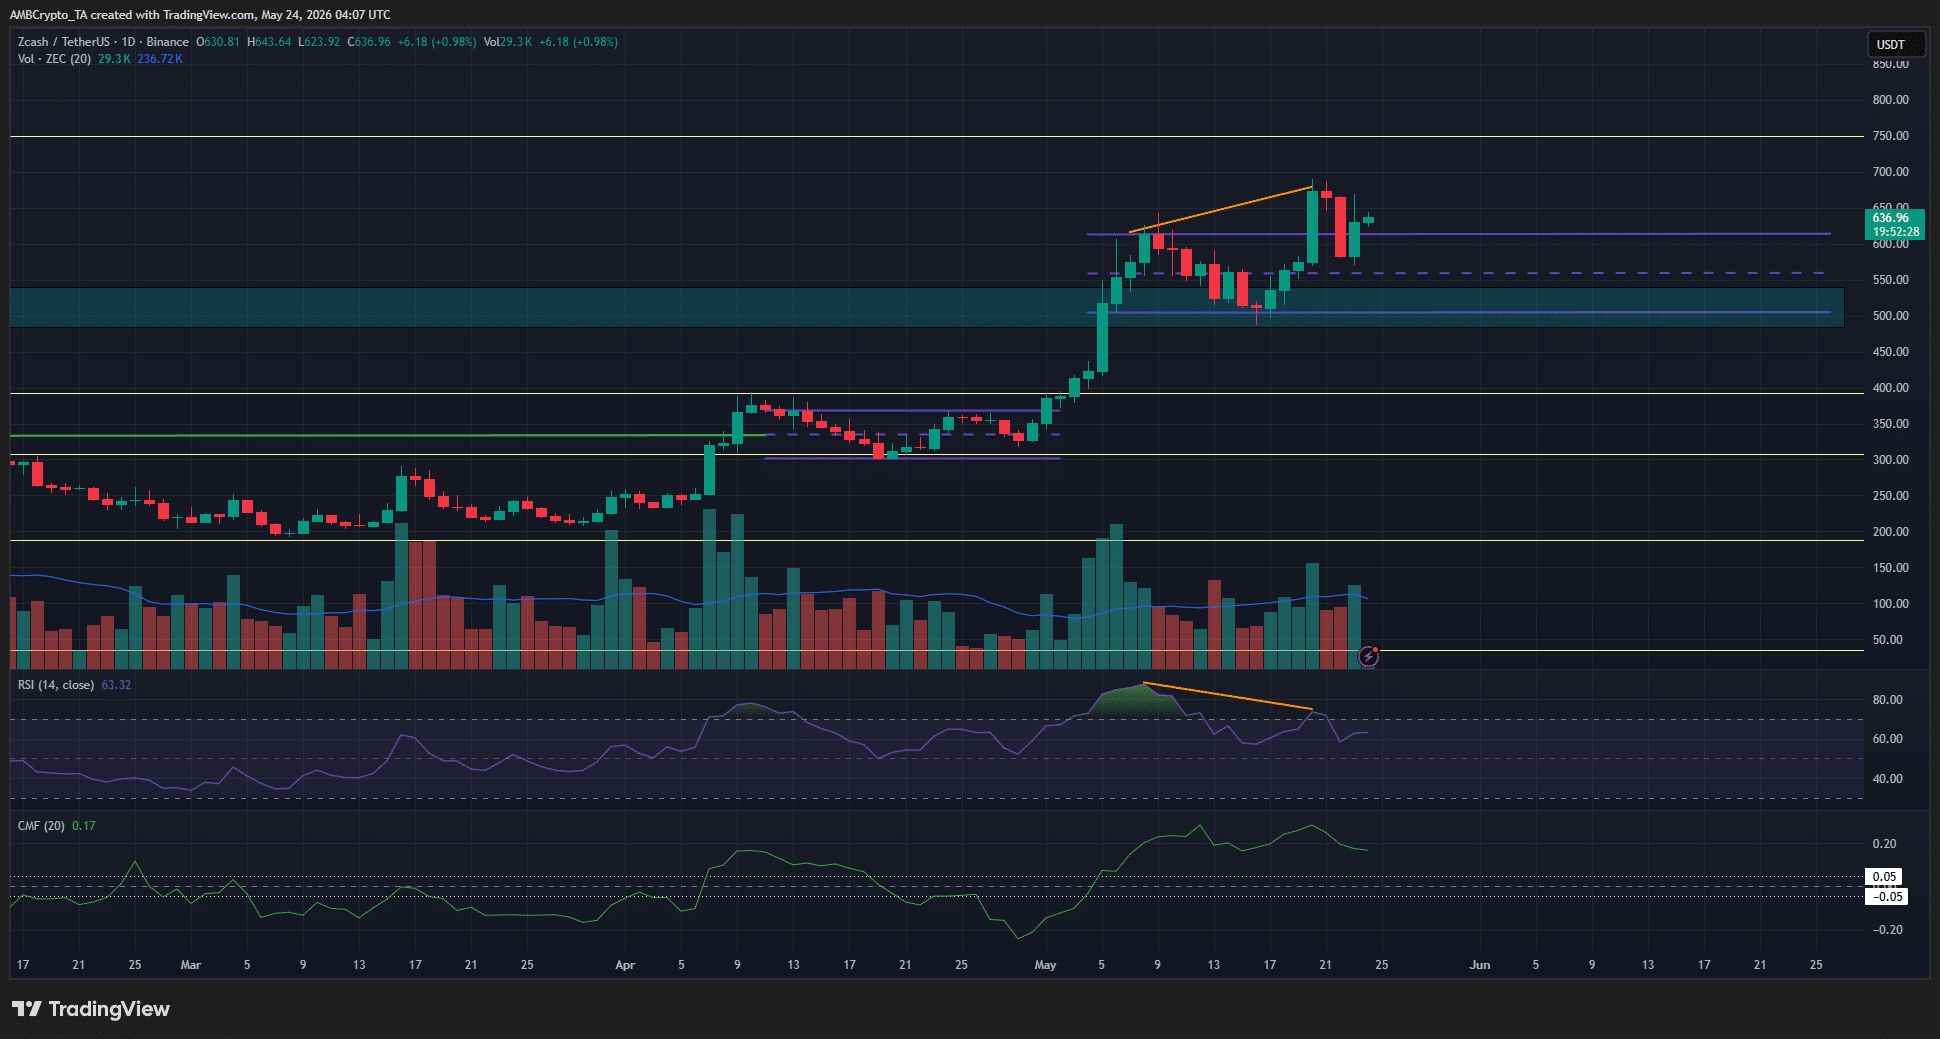Open the TradingView logo at bottom left

(91, 1009)
